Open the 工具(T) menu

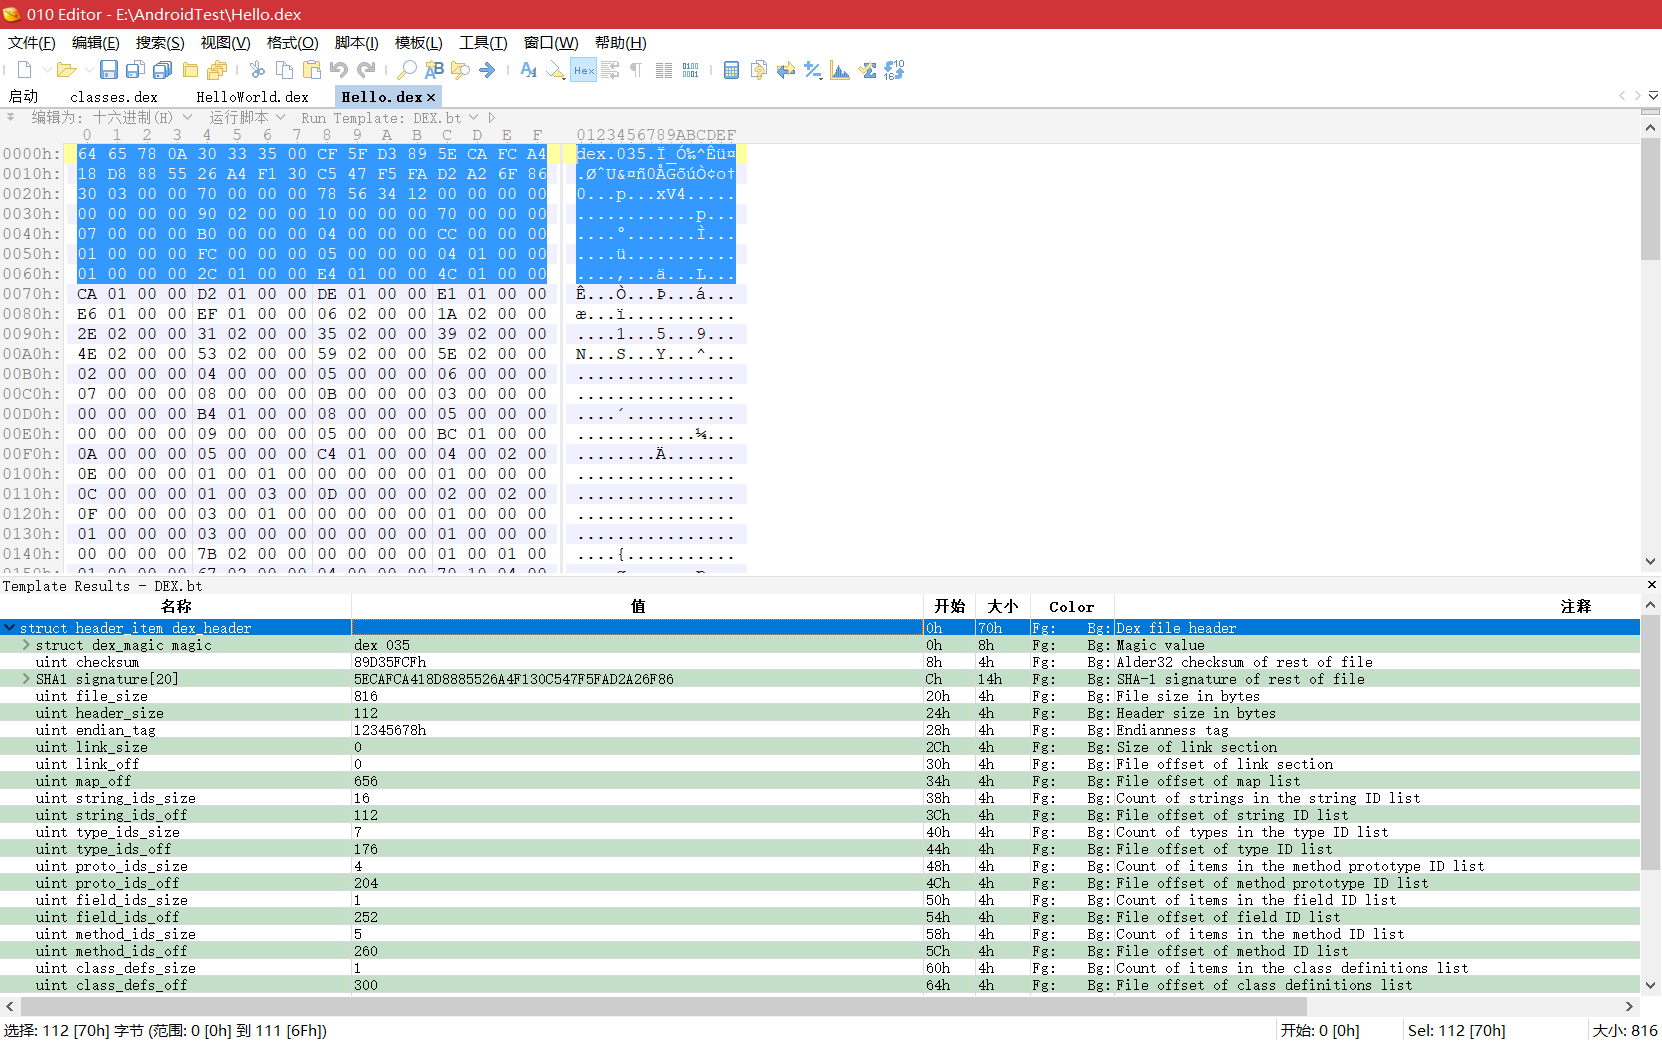483,42
